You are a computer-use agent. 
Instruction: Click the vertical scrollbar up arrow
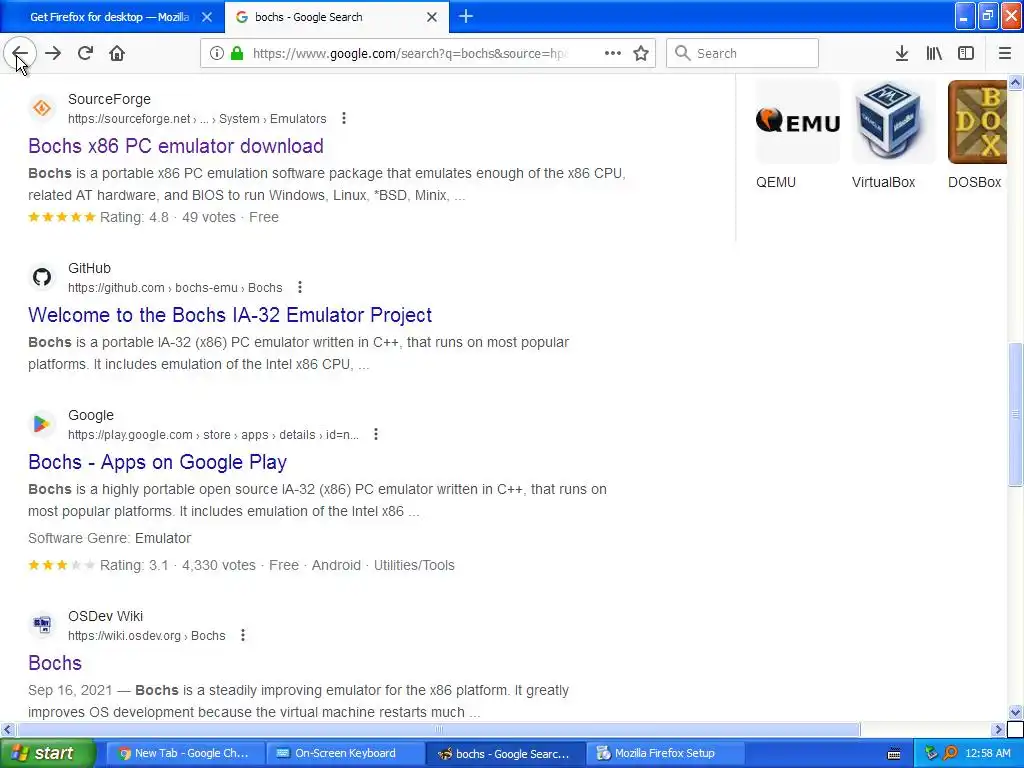(x=1016, y=82)
